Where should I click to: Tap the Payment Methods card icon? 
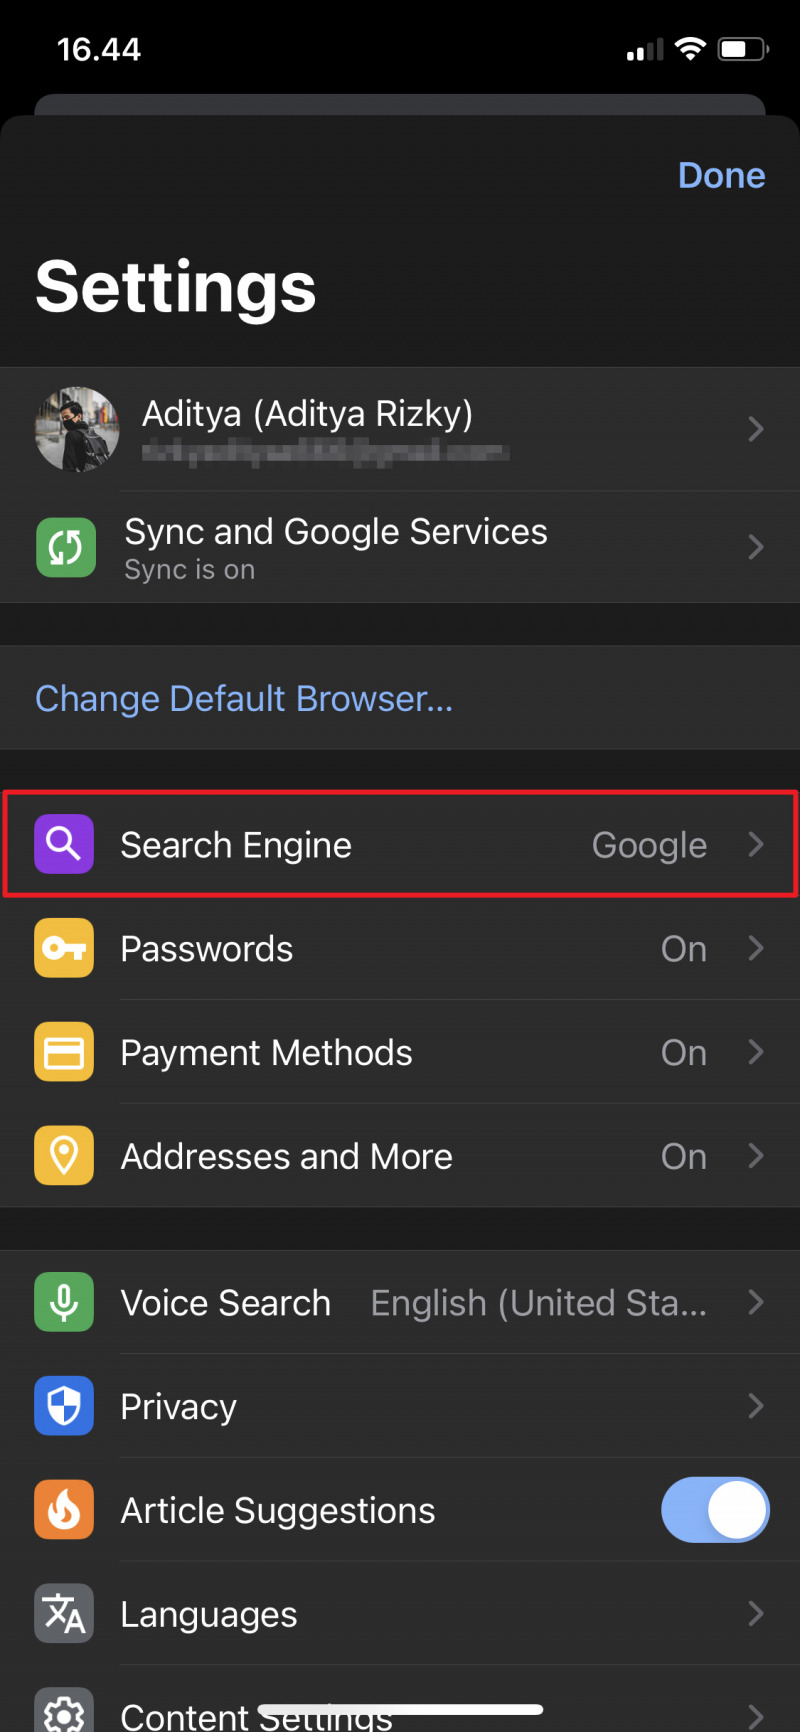coord(64,1052)
